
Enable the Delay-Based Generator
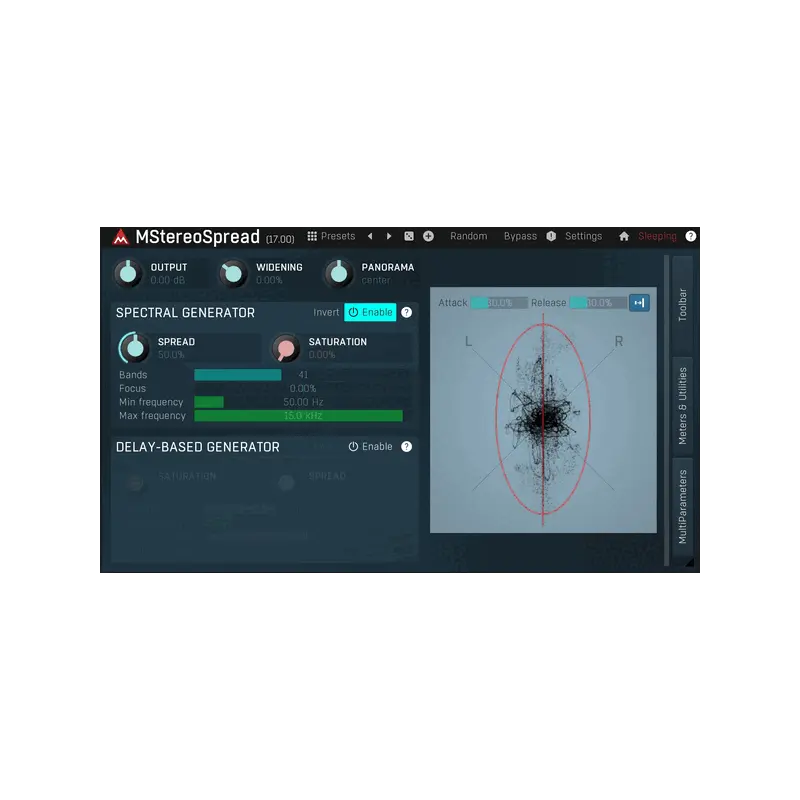coord(370,447)
